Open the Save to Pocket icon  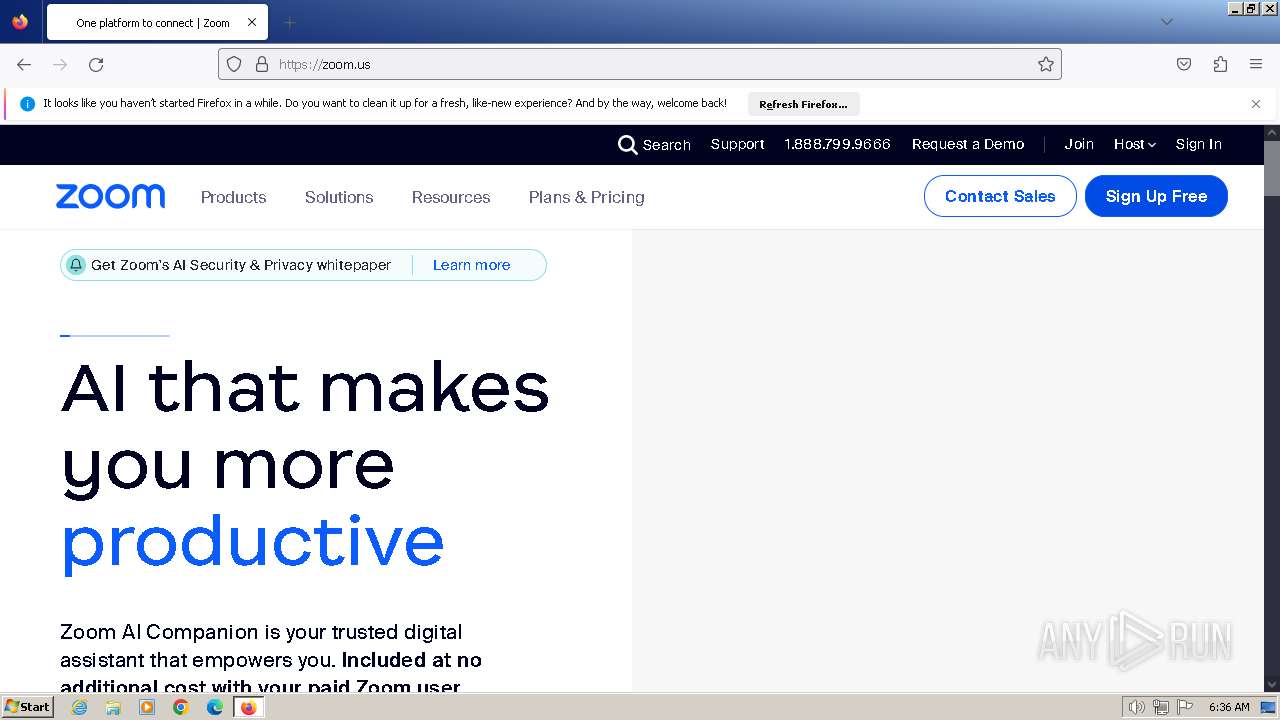1184,64
